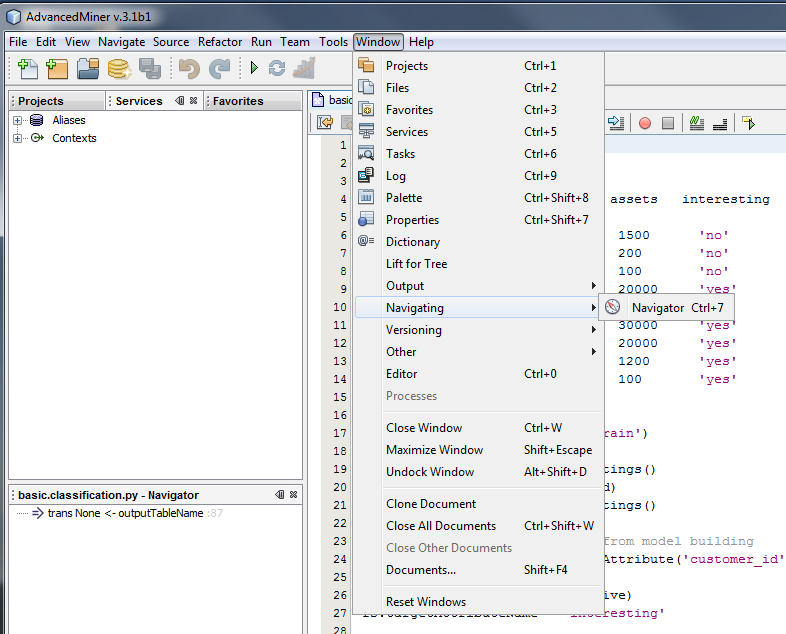This screenshot has width=786, height=634.
Task: Open the Tools menu
Action: pos(333,42)
